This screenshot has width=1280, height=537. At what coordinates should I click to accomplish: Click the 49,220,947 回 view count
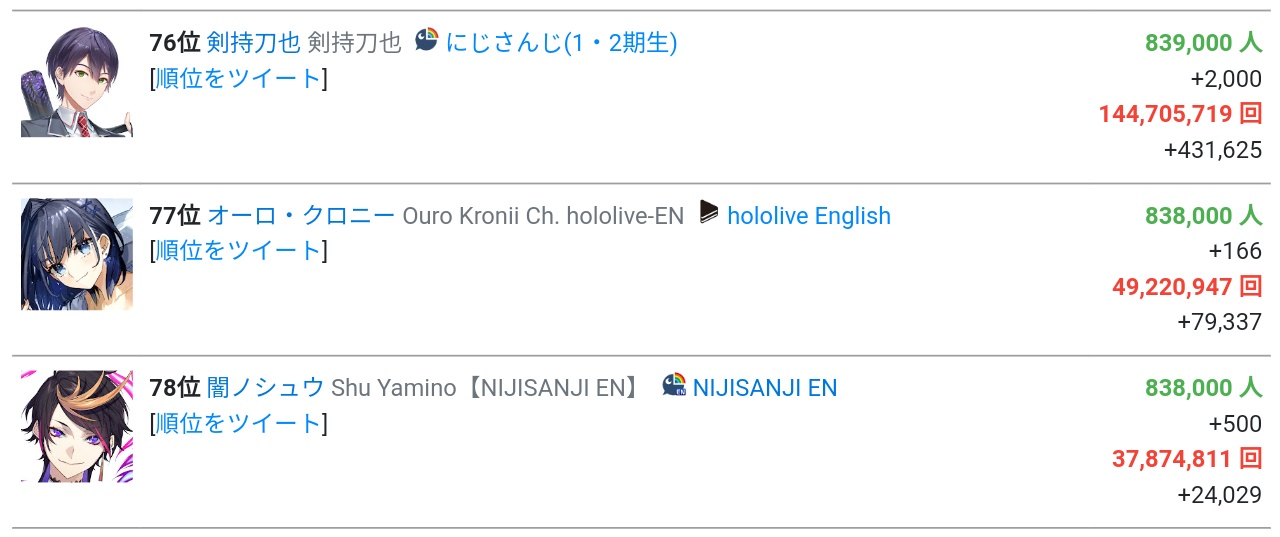tap(1186, 287)
